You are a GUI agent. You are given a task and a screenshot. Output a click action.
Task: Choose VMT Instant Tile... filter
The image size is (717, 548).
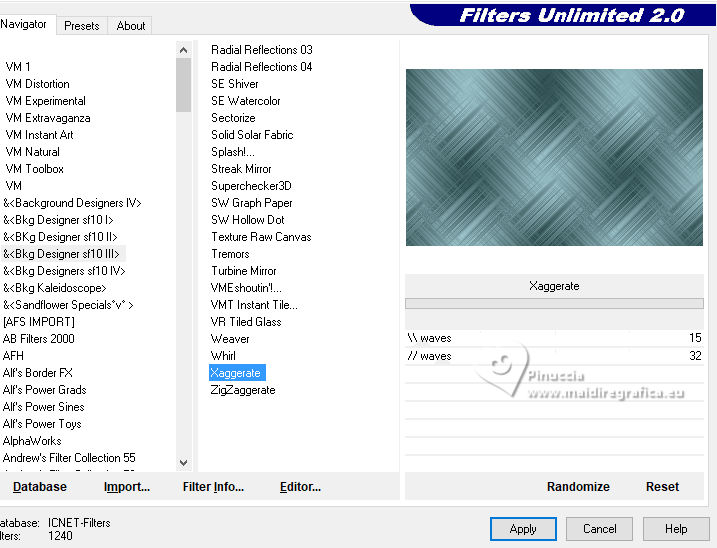254,305
